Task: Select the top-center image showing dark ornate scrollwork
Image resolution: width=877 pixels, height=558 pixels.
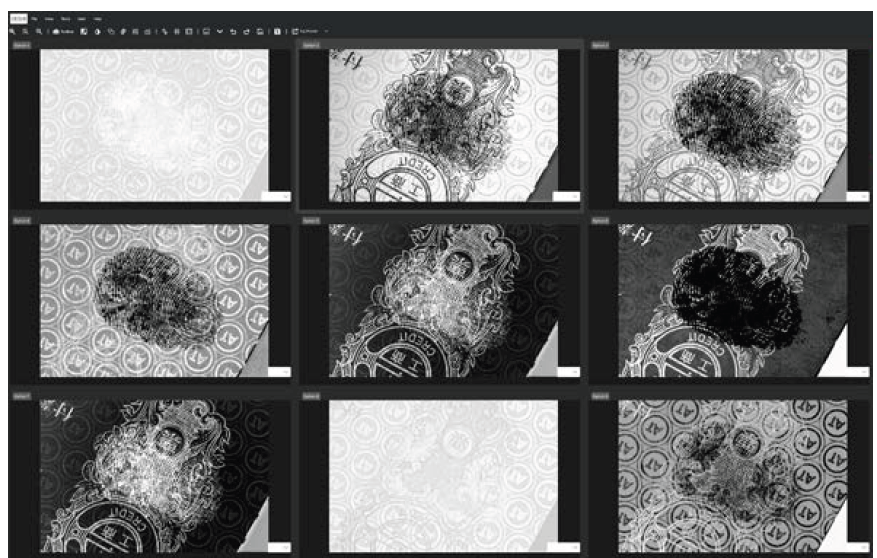Action: pyautogui.click(x=444, y=125)
